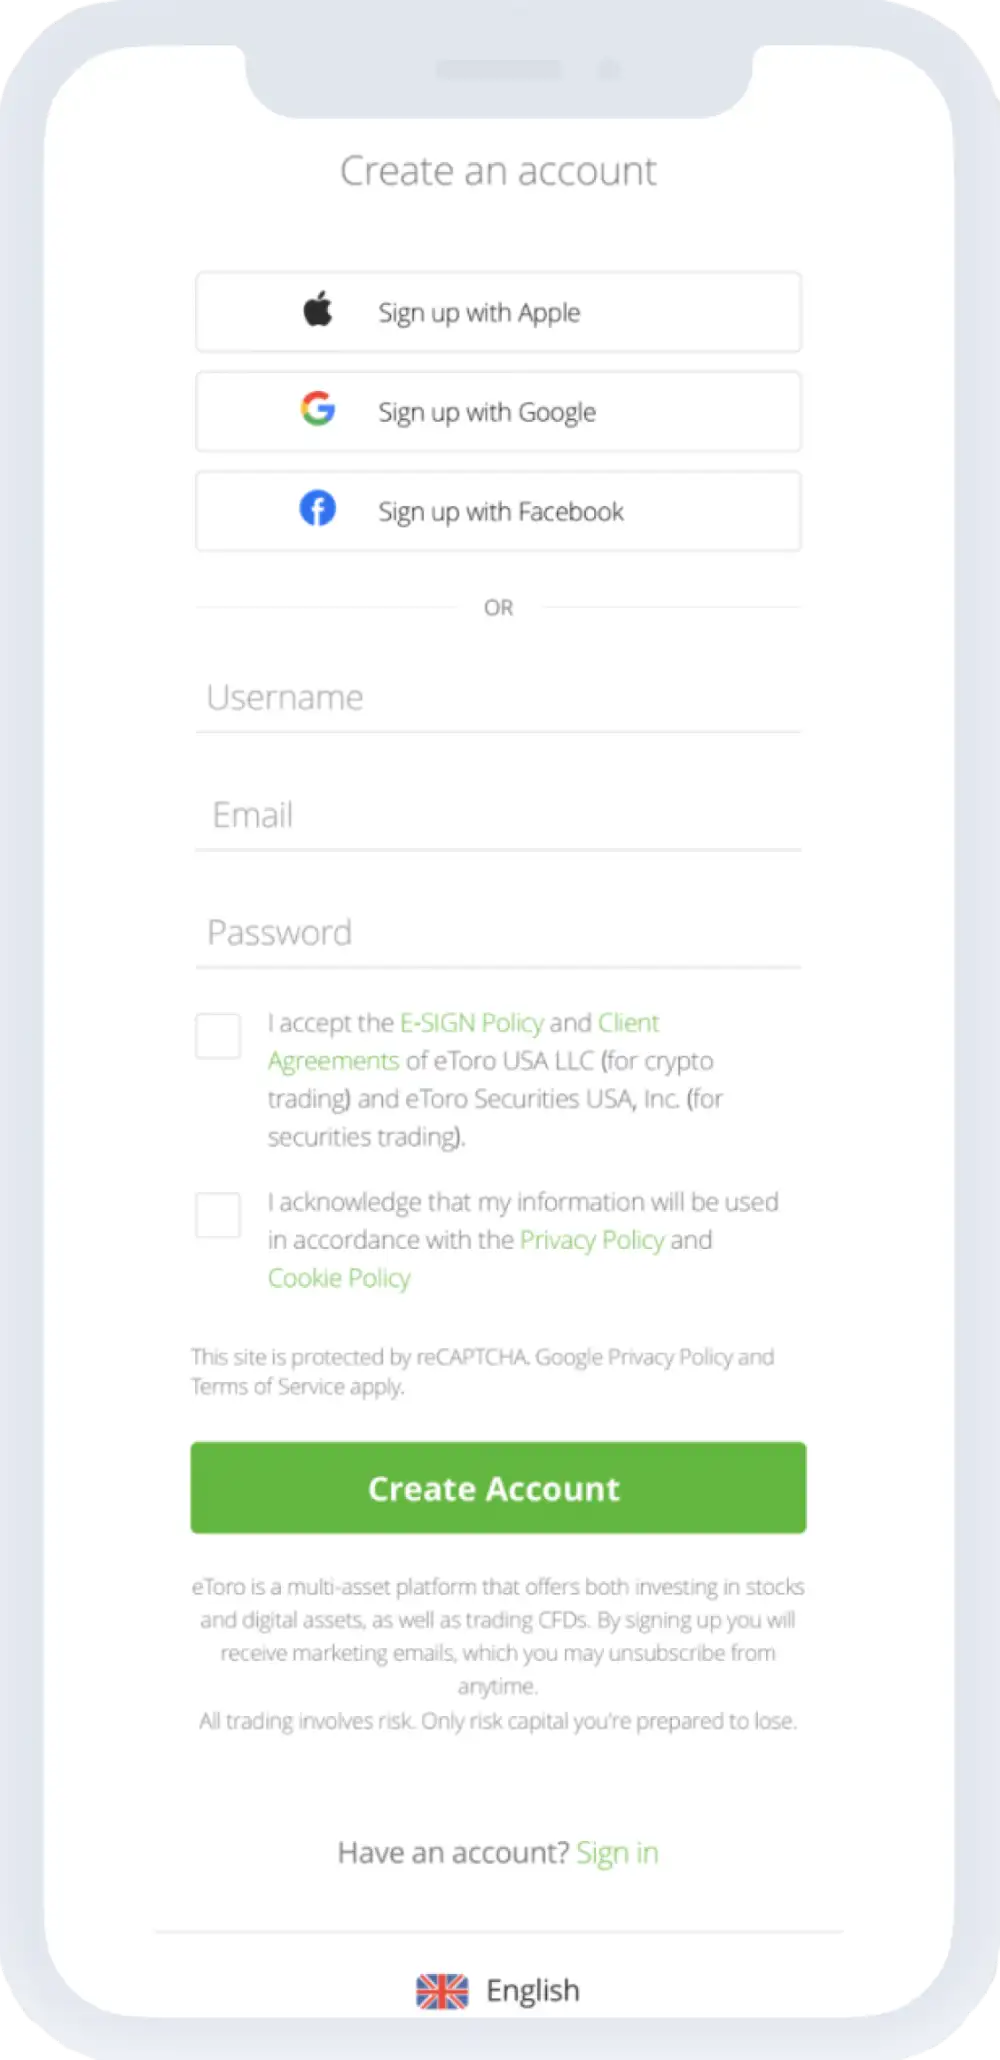Screen dimensions: 1000x2060
Task: Click into the Email field
Action: click(498, 816)
